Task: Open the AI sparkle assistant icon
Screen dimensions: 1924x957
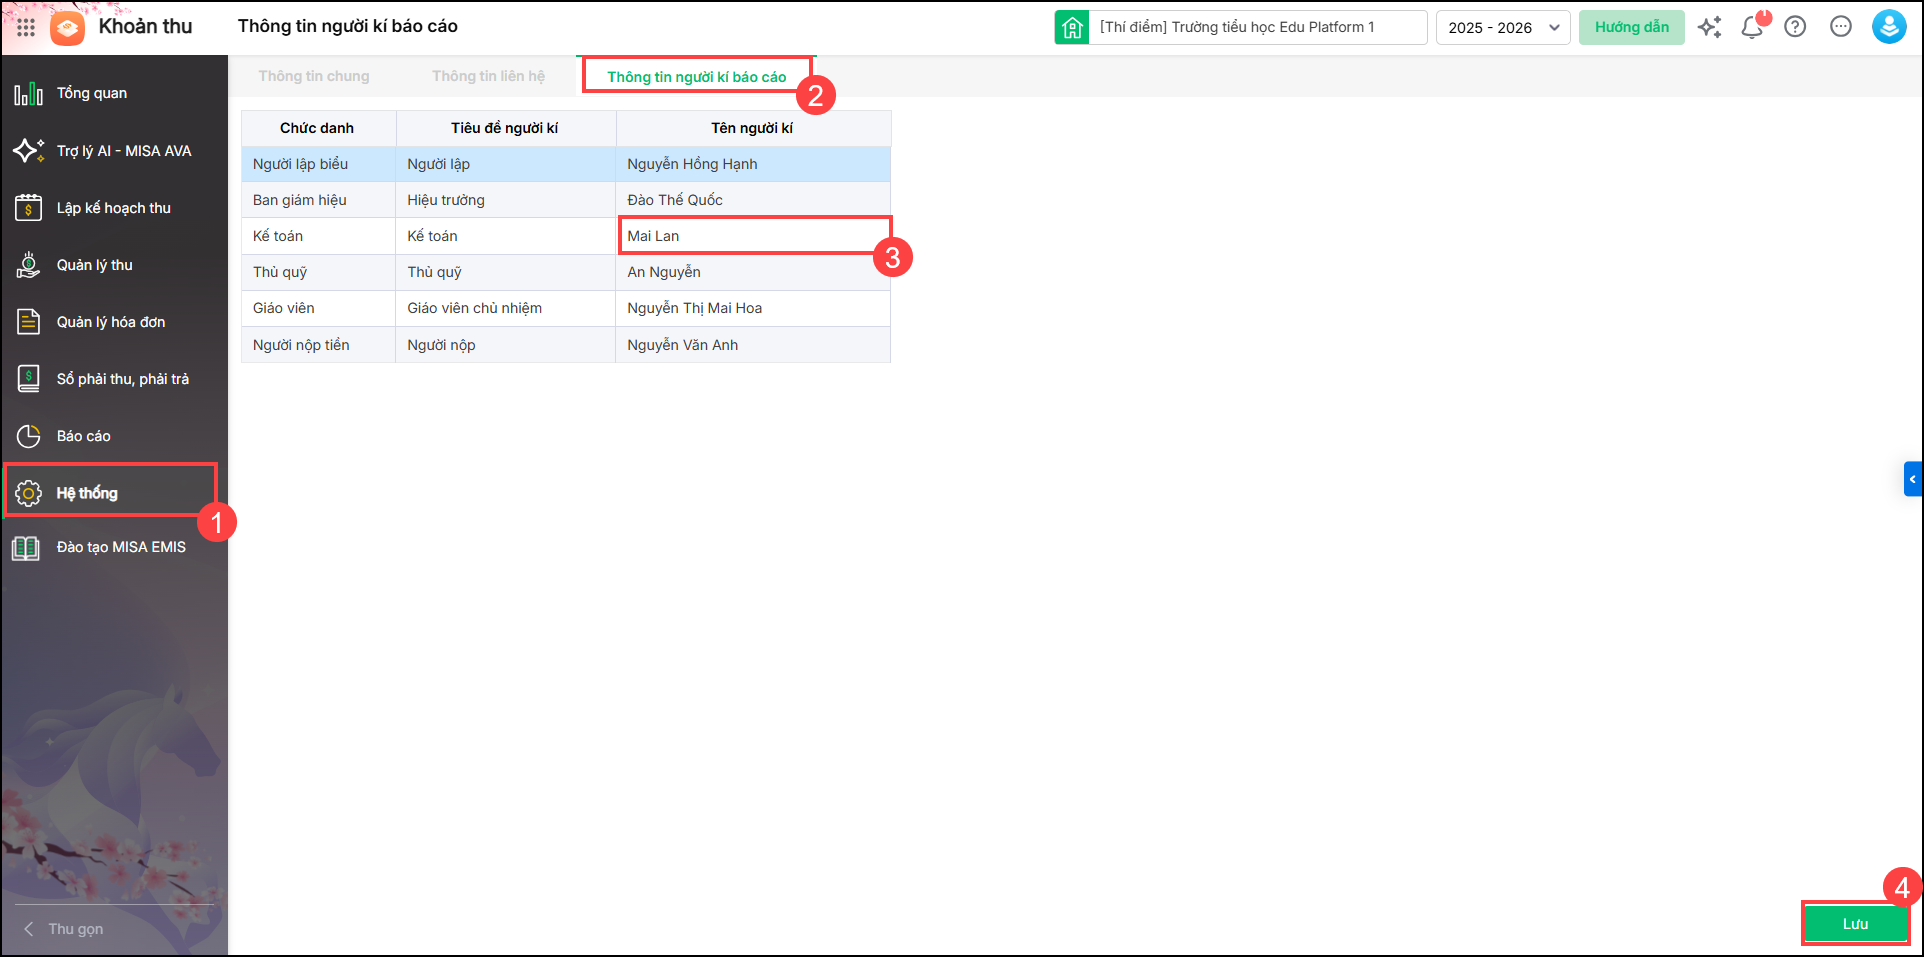Action: [1709, 27]
